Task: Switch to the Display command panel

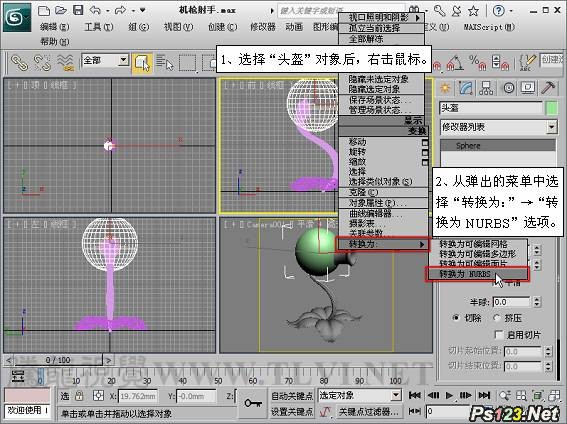Action: coord(528,88)
